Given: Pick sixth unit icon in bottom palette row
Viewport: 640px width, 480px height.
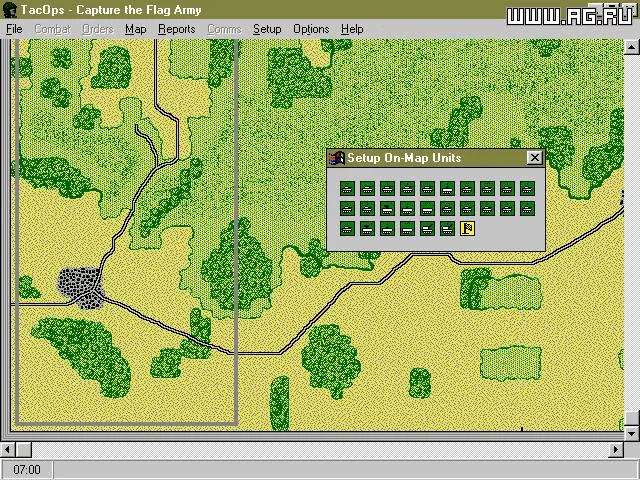Looking at the screenshot, I should coord(447,229).
